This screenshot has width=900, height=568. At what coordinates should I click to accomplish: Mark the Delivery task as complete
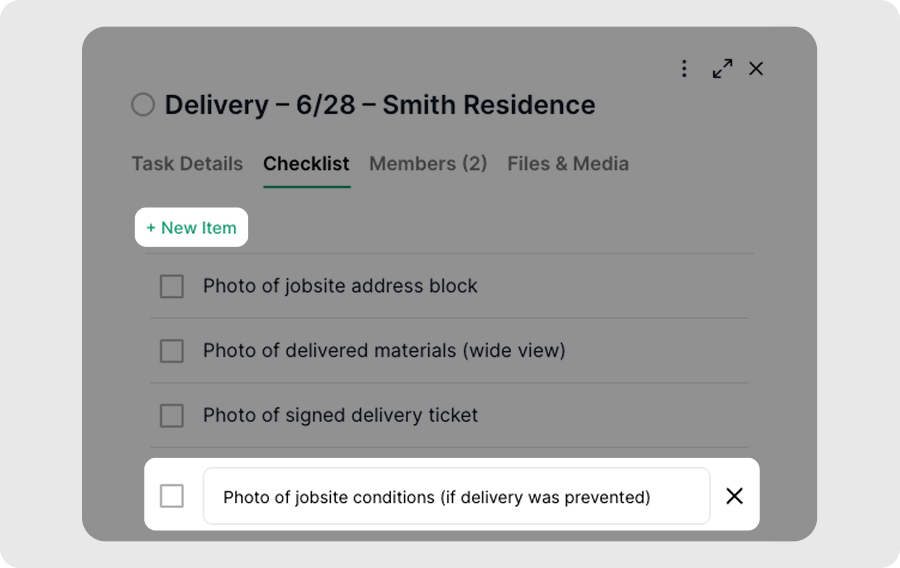pyautogui.click(x=143, y=105)
